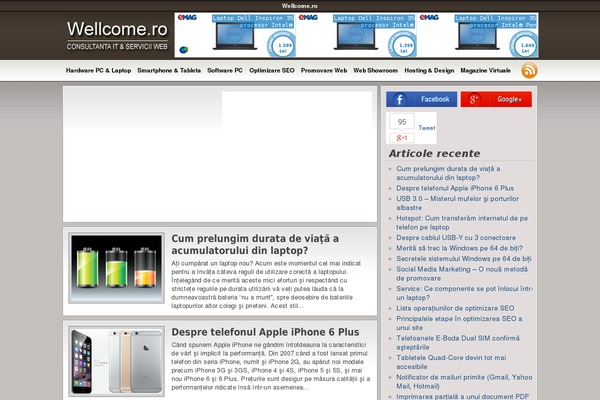
Task: Open sidebar link 'Imprimarea parțială a unui document PDF'
Action: (x=463, y=396)
